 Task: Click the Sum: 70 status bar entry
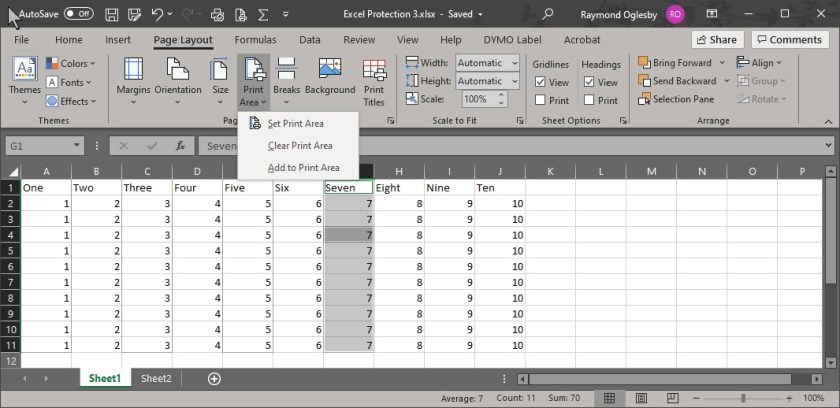(x=564, y=398)
